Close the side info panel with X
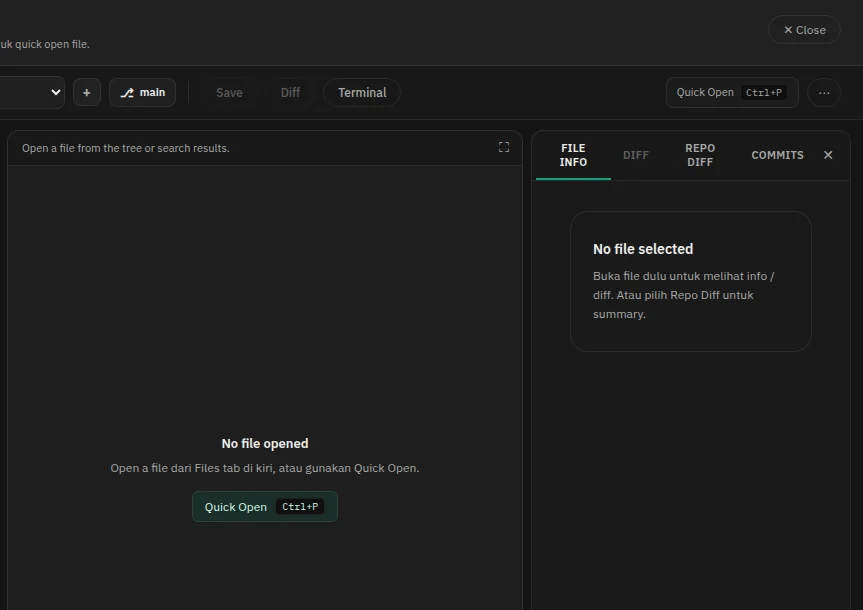The width and height of the screenshot is (863, 610). (828, 155)
